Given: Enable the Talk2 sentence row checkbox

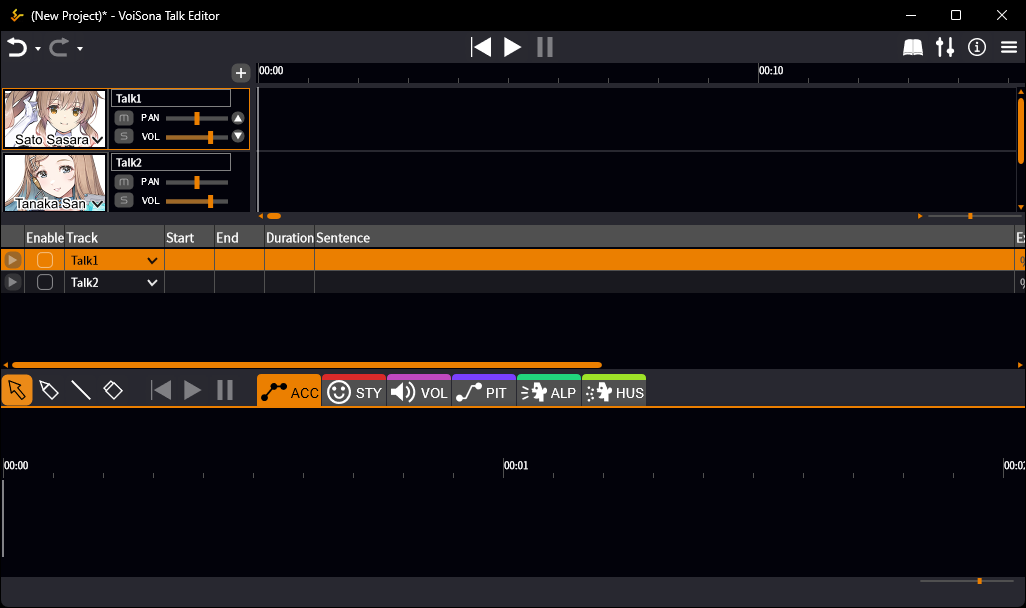Looking at the screenshot, I should pos(45,283).
